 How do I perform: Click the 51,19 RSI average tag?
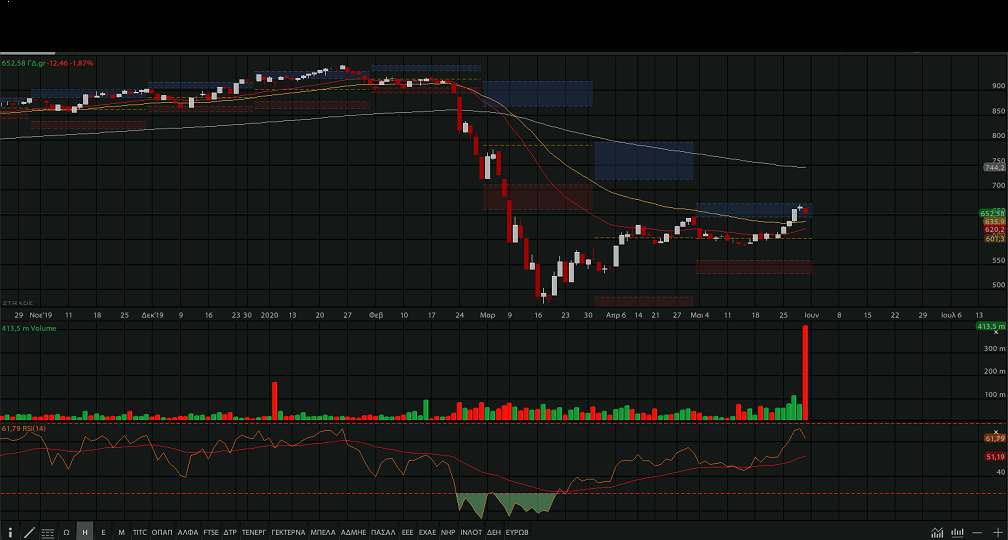pos(994,456)
